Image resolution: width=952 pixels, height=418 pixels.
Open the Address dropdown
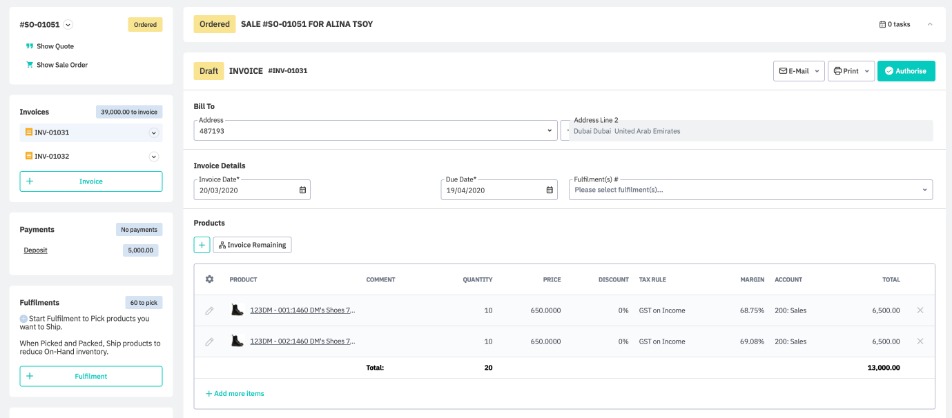point(549,131)
